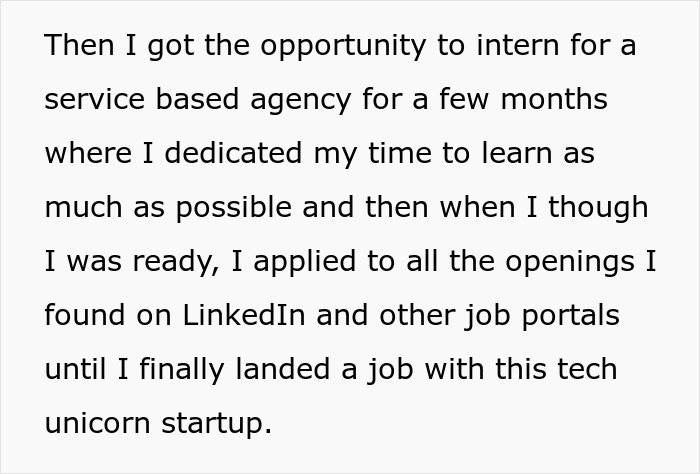Click the word "openings" in the paragraph

tap(570, 262)
